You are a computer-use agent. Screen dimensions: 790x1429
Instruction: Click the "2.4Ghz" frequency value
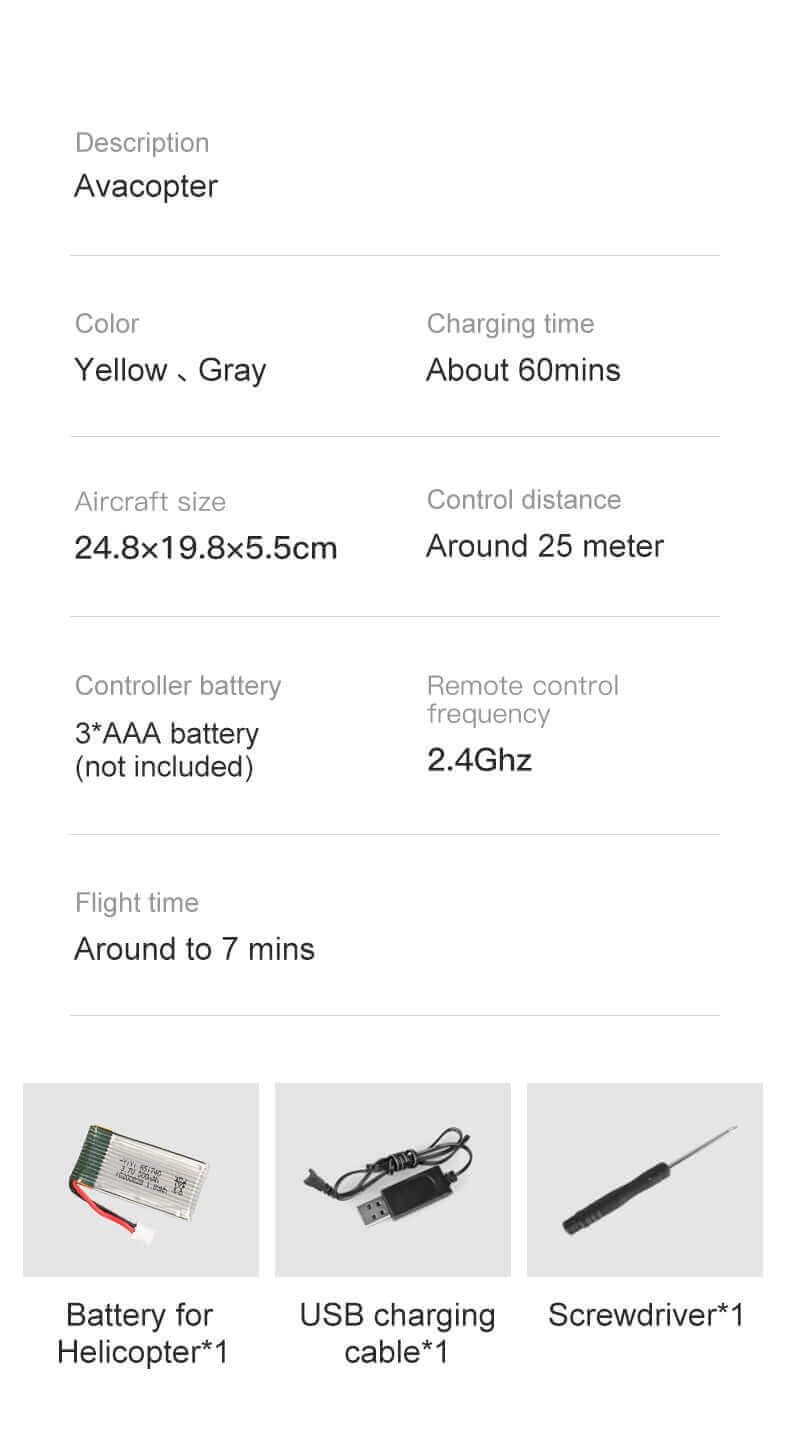479,760
